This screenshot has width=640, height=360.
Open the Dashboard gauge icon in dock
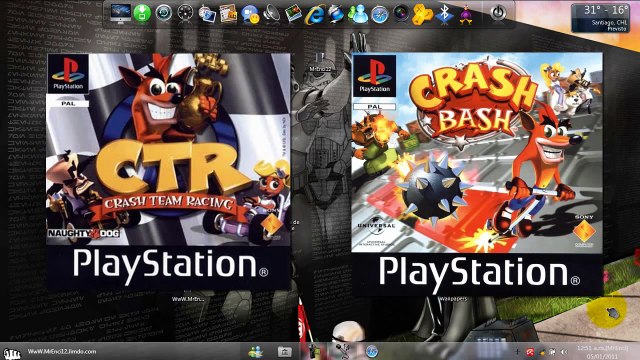[185, 13]
